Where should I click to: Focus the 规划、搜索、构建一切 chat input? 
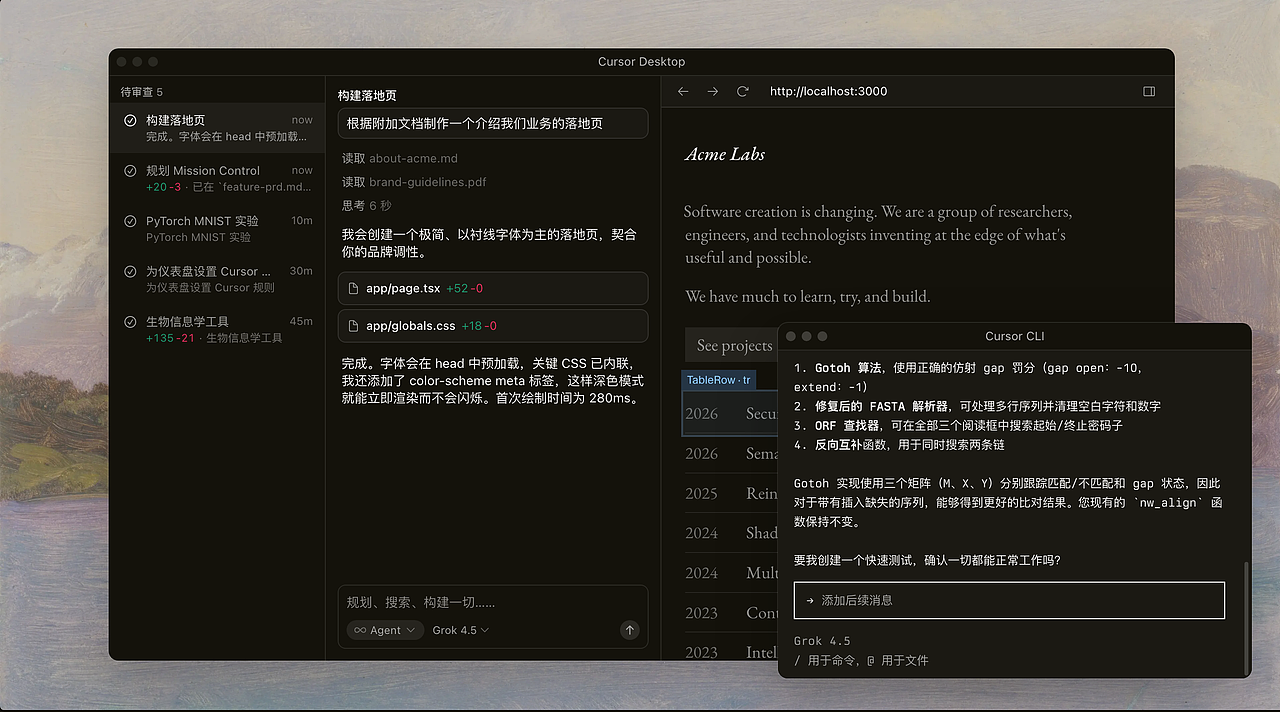[493, 602]
